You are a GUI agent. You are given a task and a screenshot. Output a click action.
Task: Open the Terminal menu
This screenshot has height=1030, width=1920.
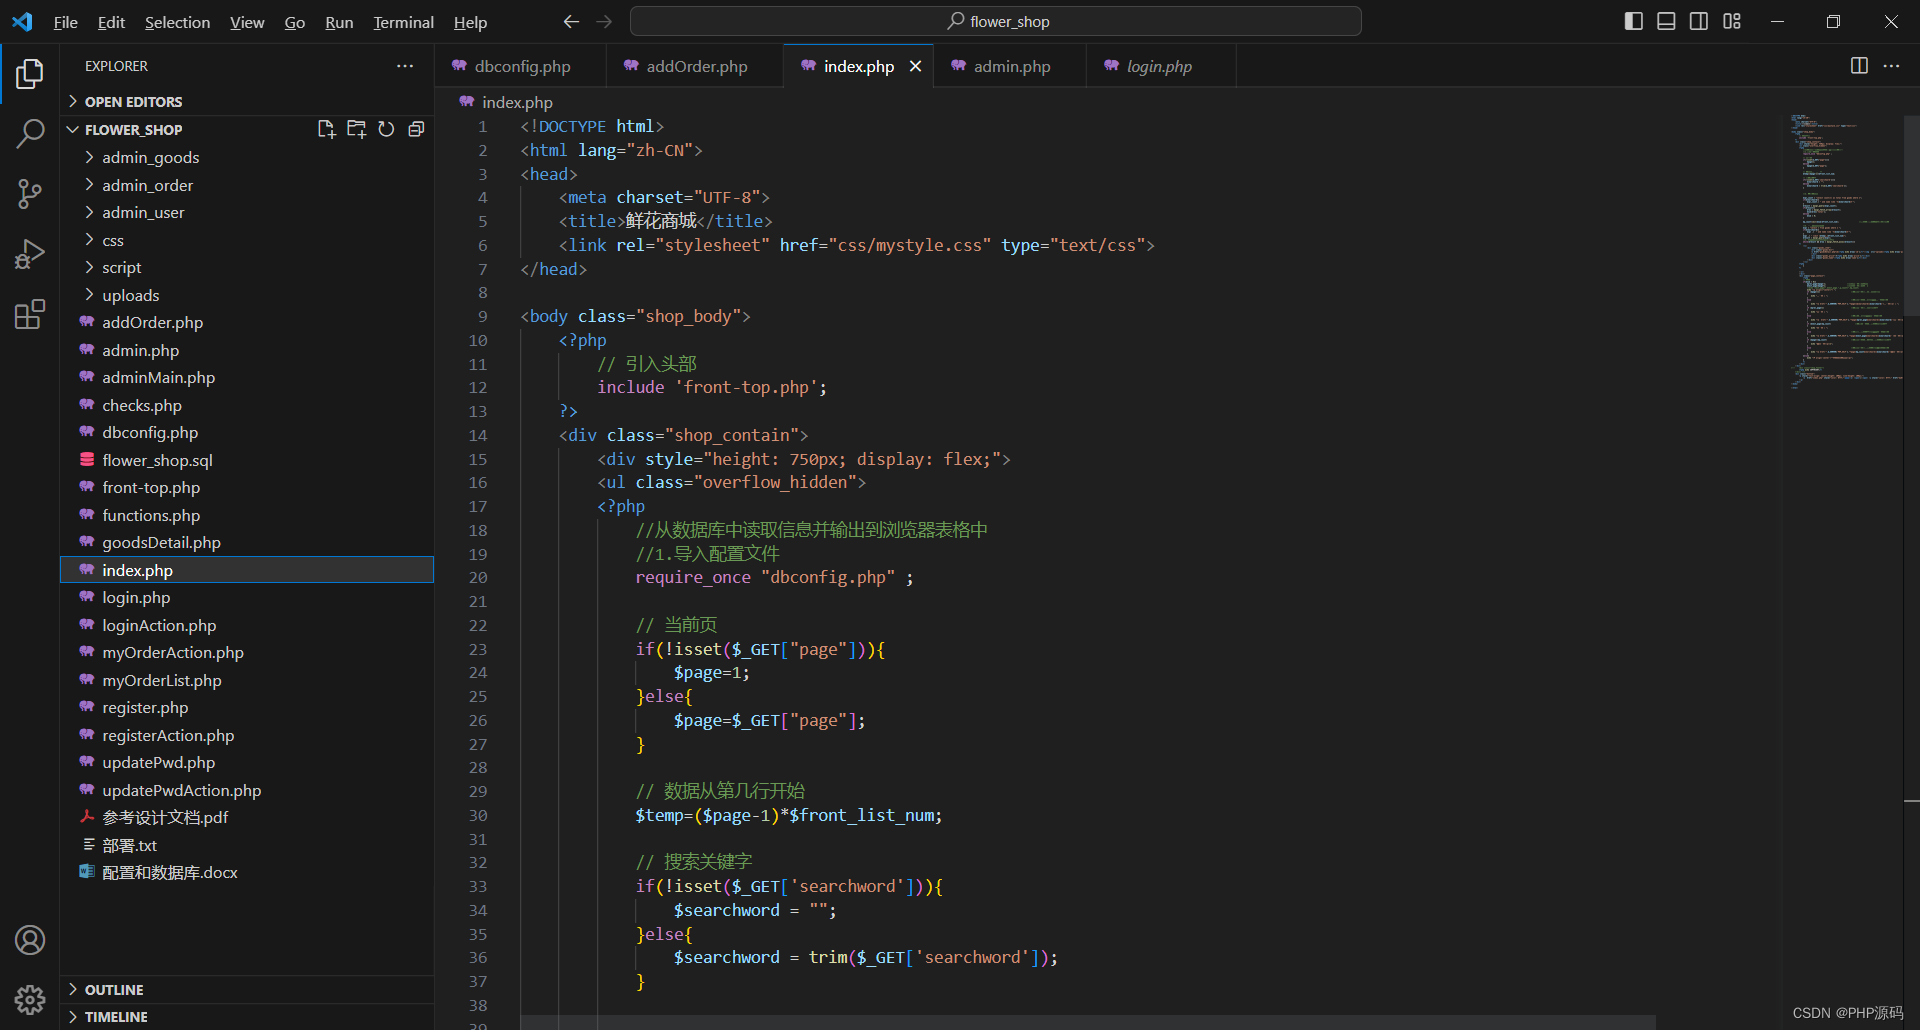pos(403,22)
